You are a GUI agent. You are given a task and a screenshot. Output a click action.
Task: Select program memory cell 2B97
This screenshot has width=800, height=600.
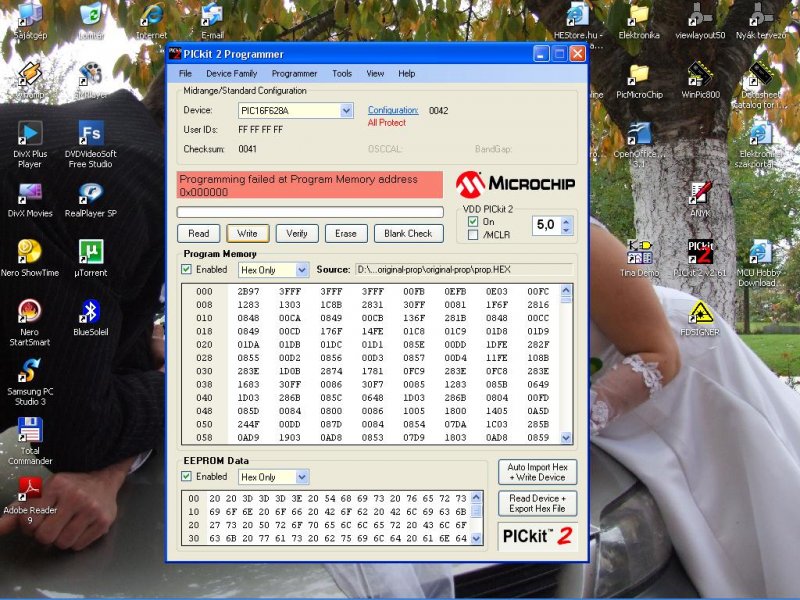click(248, 291)
